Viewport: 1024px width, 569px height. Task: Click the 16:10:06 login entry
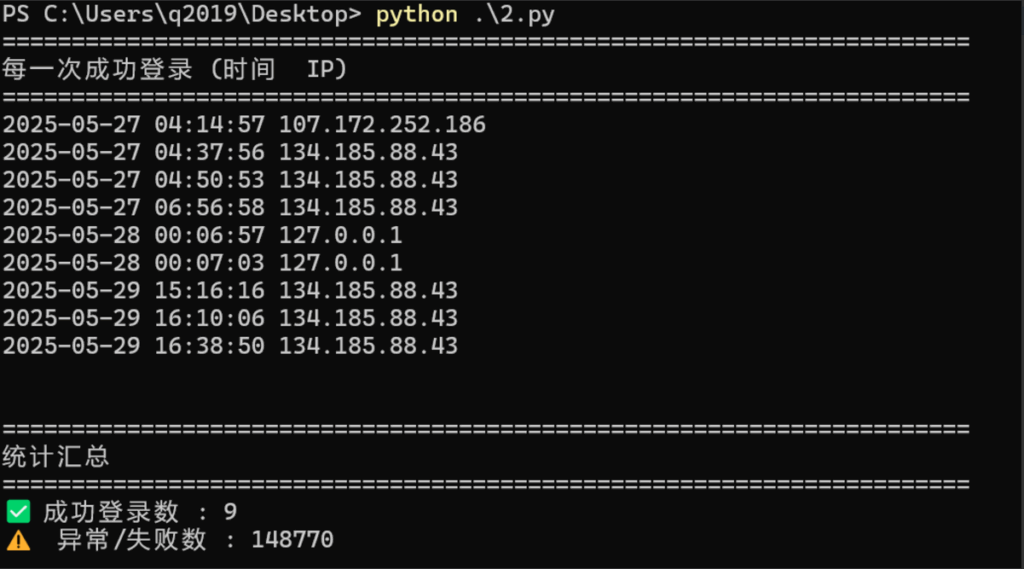click(230, 318)
